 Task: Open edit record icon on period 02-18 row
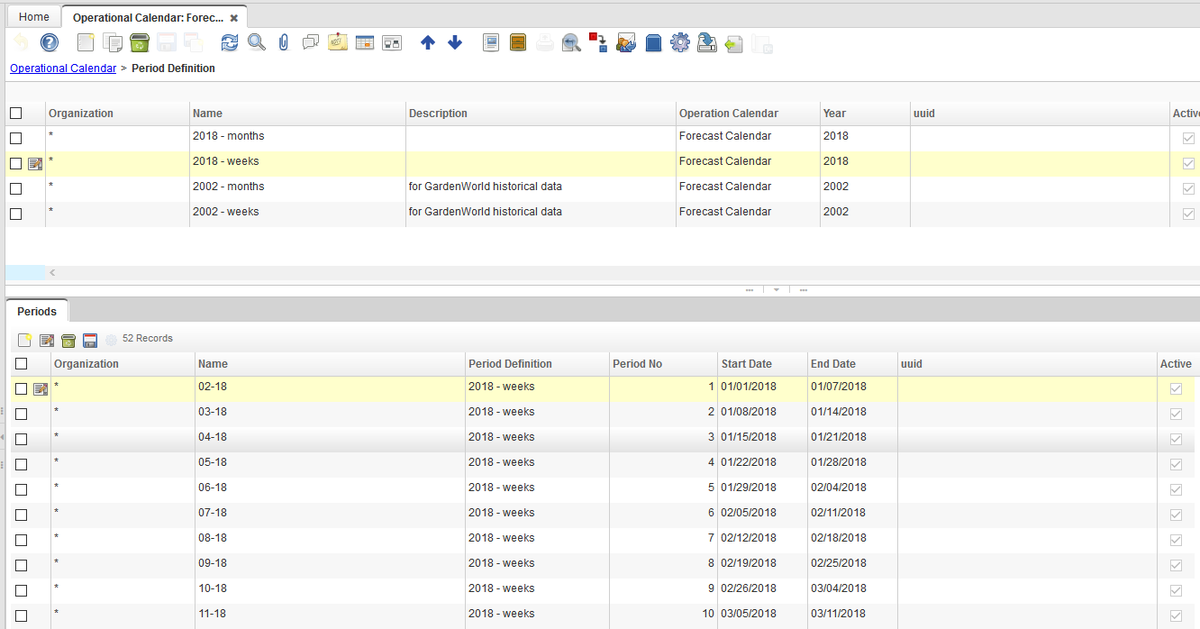pyautogui.click(x=40, y=389)
